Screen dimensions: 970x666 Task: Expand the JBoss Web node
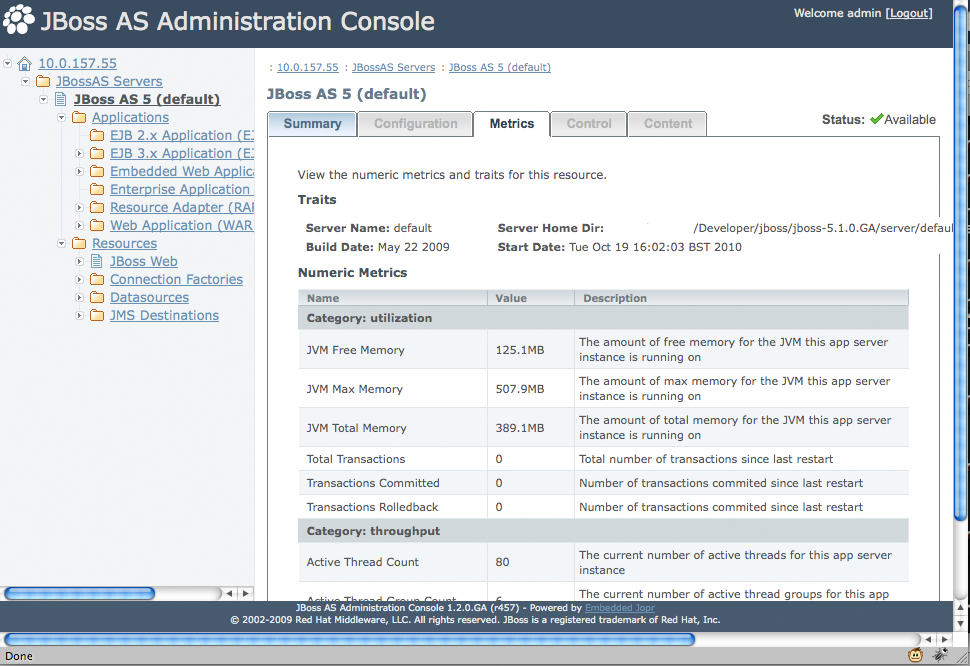pos(79,261)
